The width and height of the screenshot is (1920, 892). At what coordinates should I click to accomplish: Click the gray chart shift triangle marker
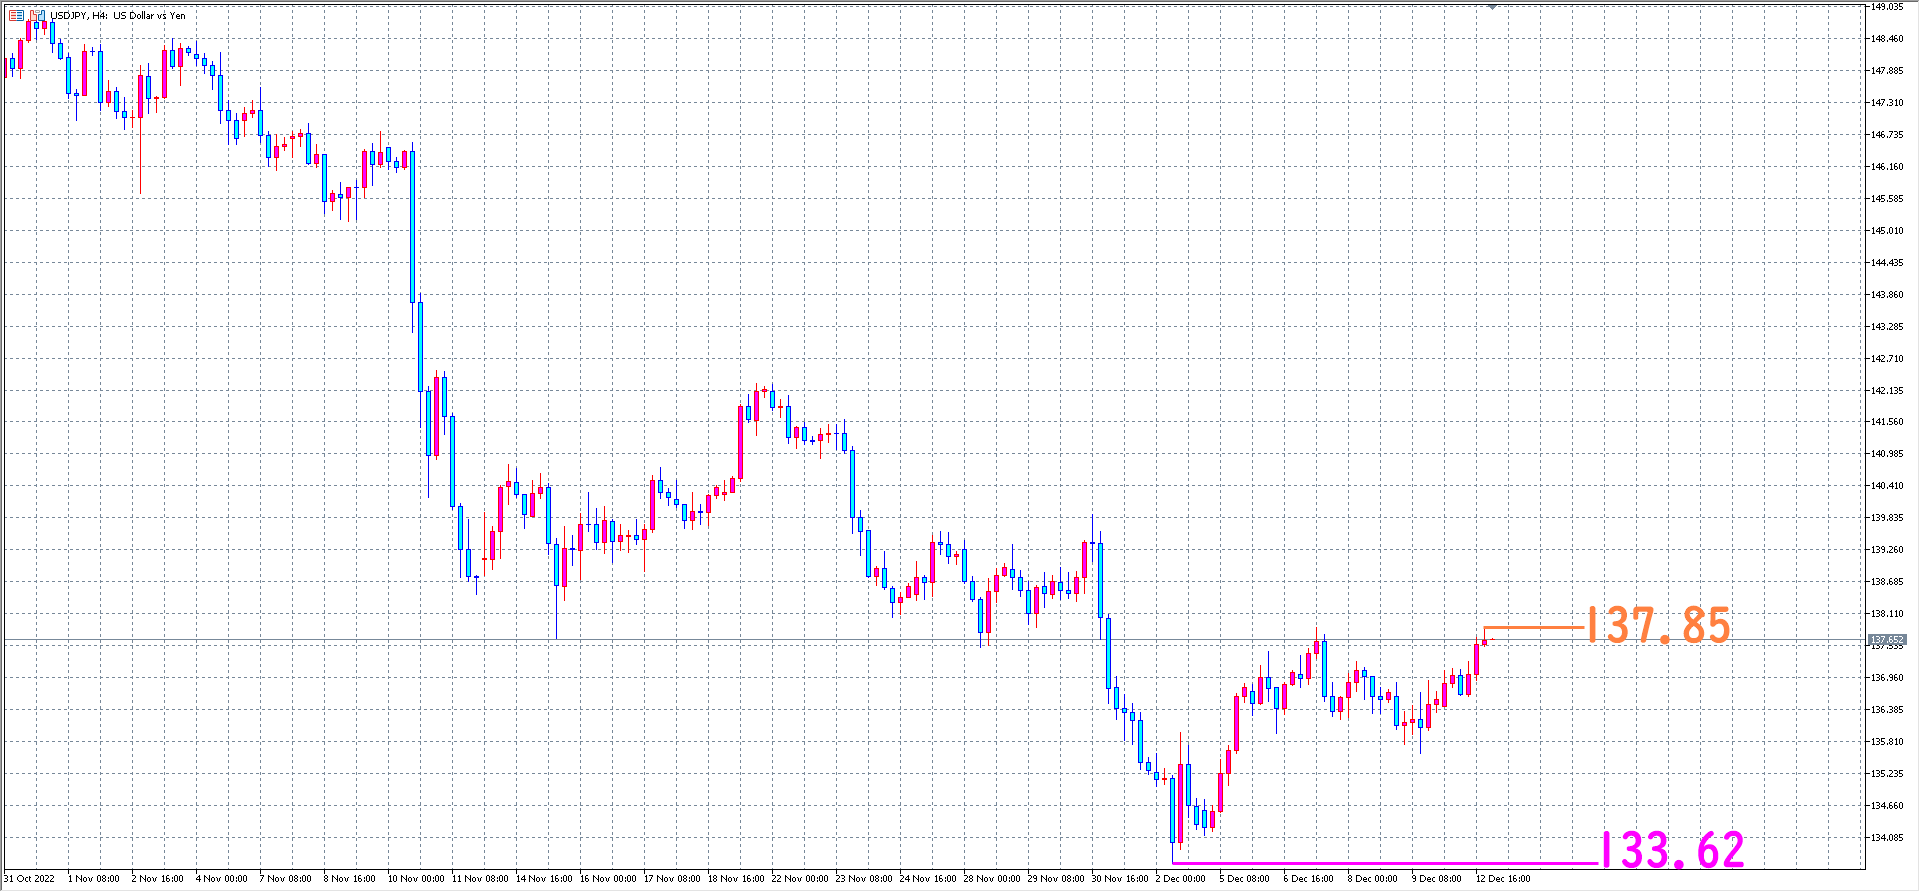[1492, 7]
